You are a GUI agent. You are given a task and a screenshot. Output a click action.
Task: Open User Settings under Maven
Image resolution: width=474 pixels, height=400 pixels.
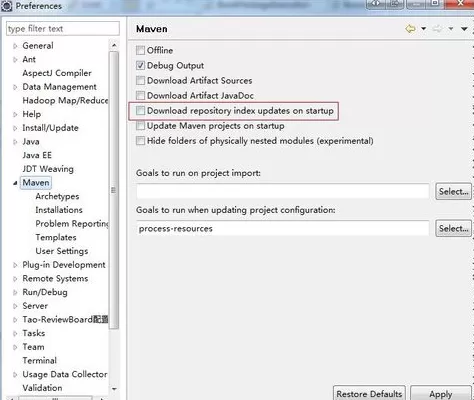pyautogui.click(x=62, y=251)
